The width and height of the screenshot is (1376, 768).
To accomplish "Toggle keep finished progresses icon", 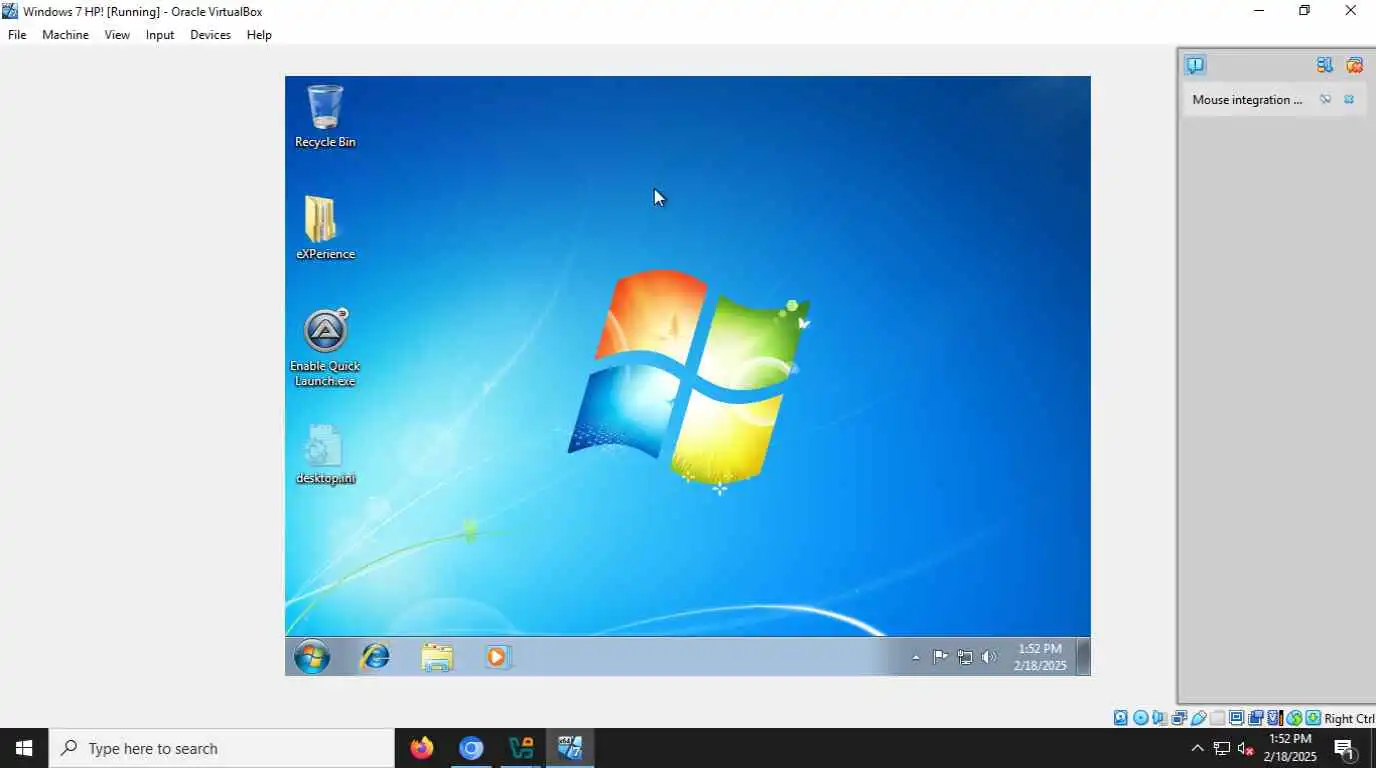I will (1325, 65).
